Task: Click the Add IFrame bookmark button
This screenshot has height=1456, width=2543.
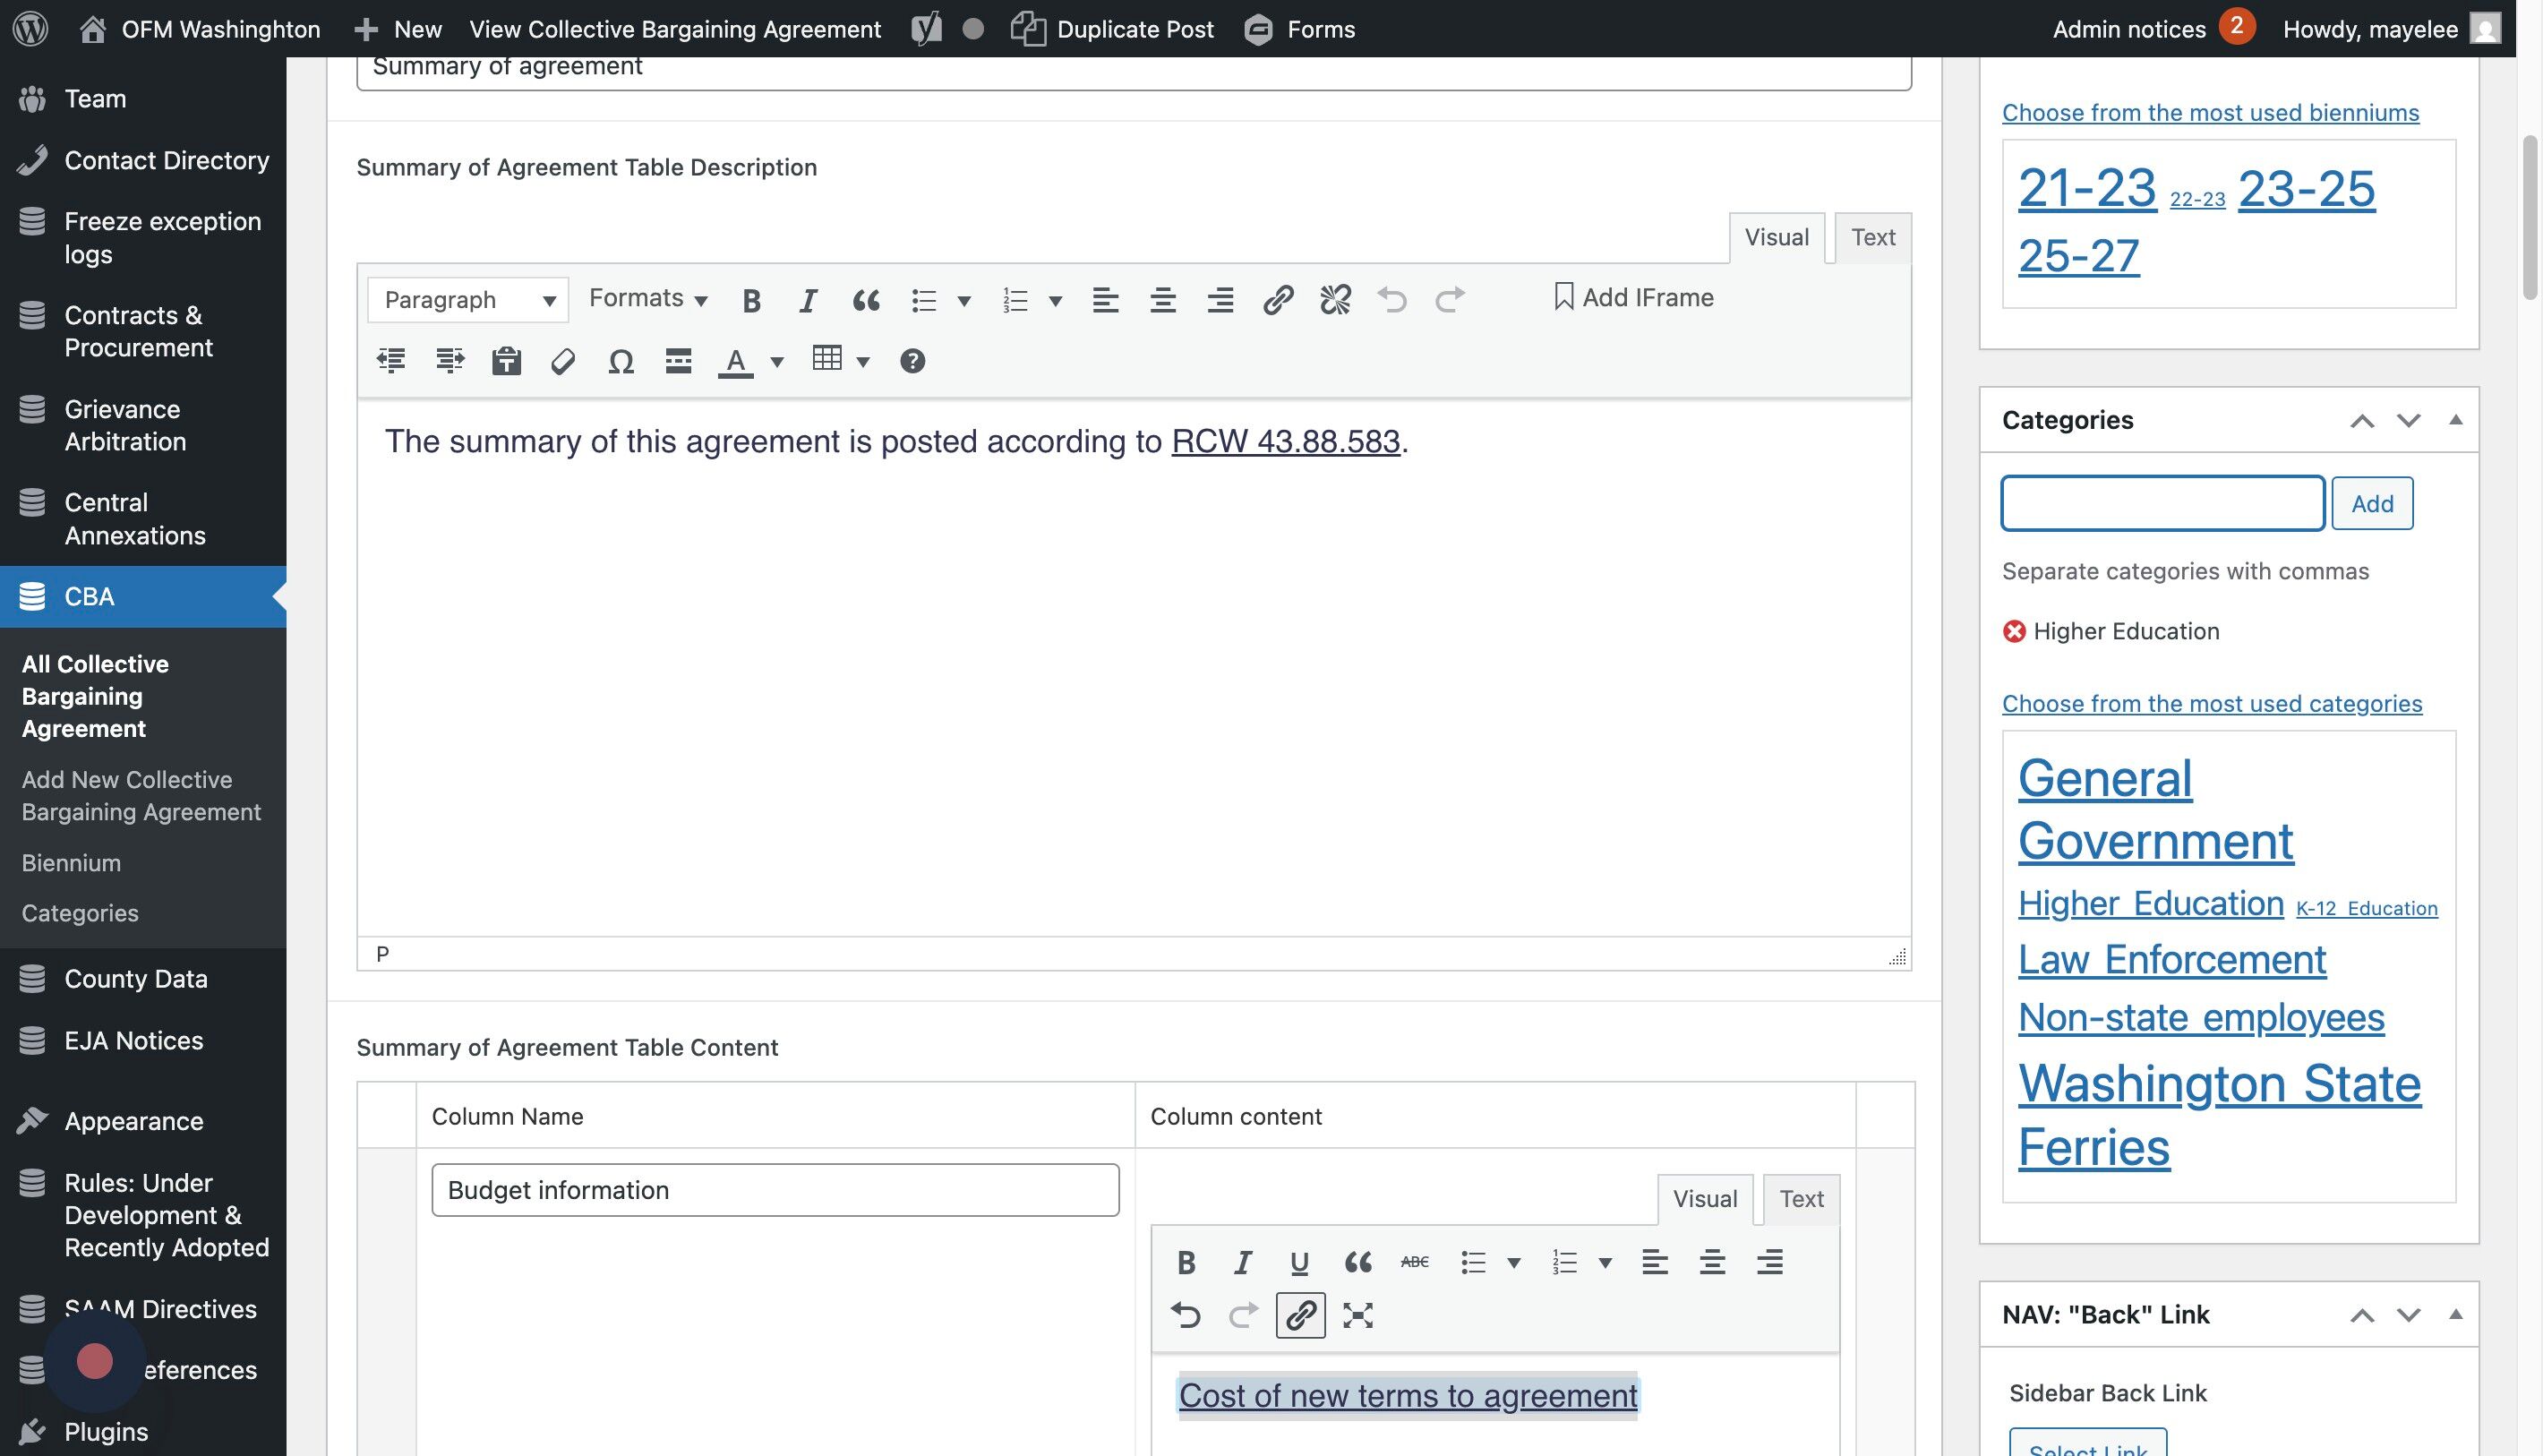Action: (x=1633, y=297)
